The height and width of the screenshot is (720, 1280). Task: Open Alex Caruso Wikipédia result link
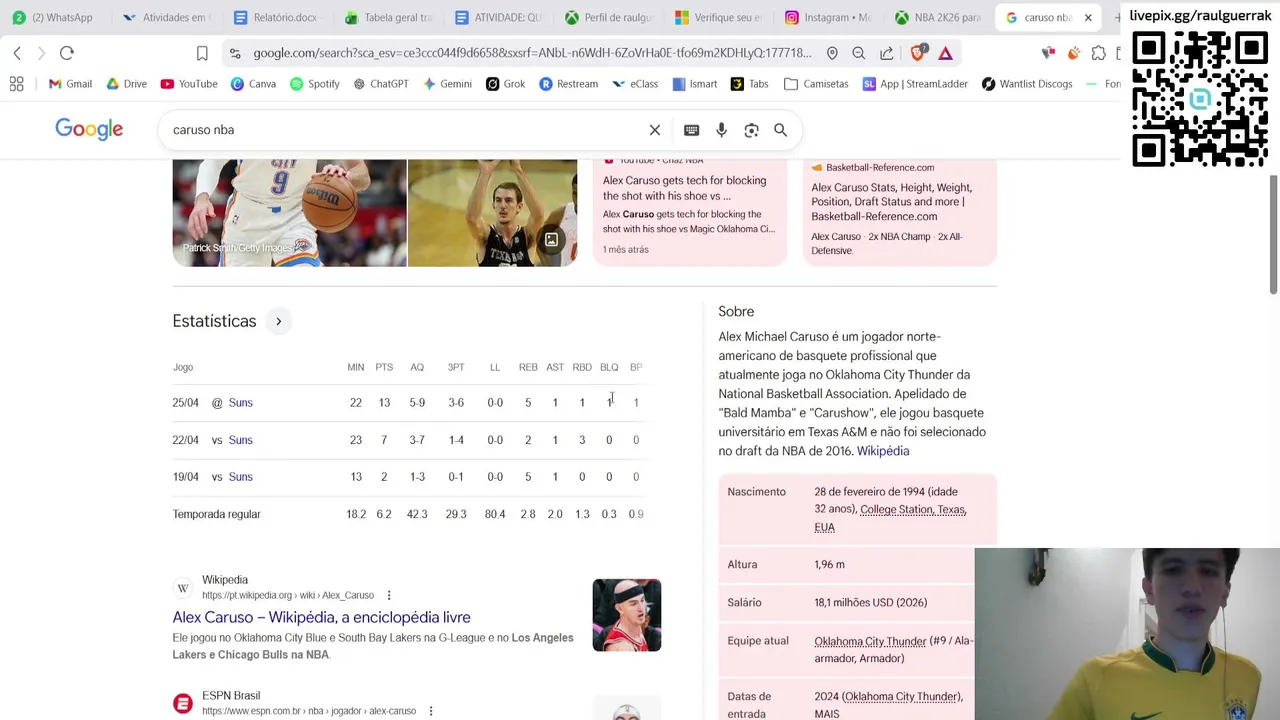pyautogui.click(x=321, y=617)
